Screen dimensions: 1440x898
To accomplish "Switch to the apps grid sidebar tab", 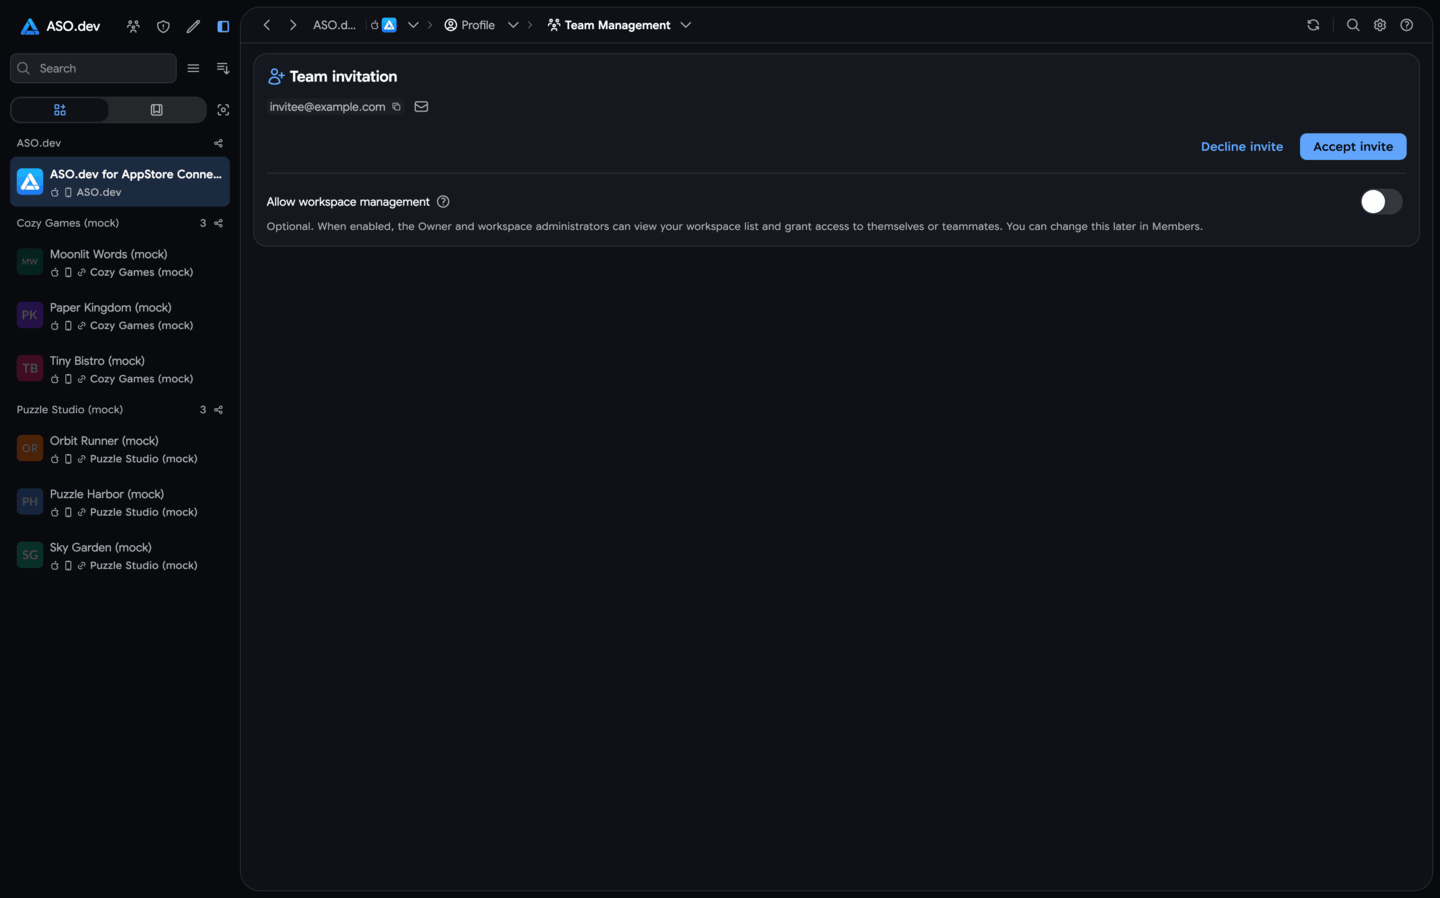I will (x=60, y=110).
